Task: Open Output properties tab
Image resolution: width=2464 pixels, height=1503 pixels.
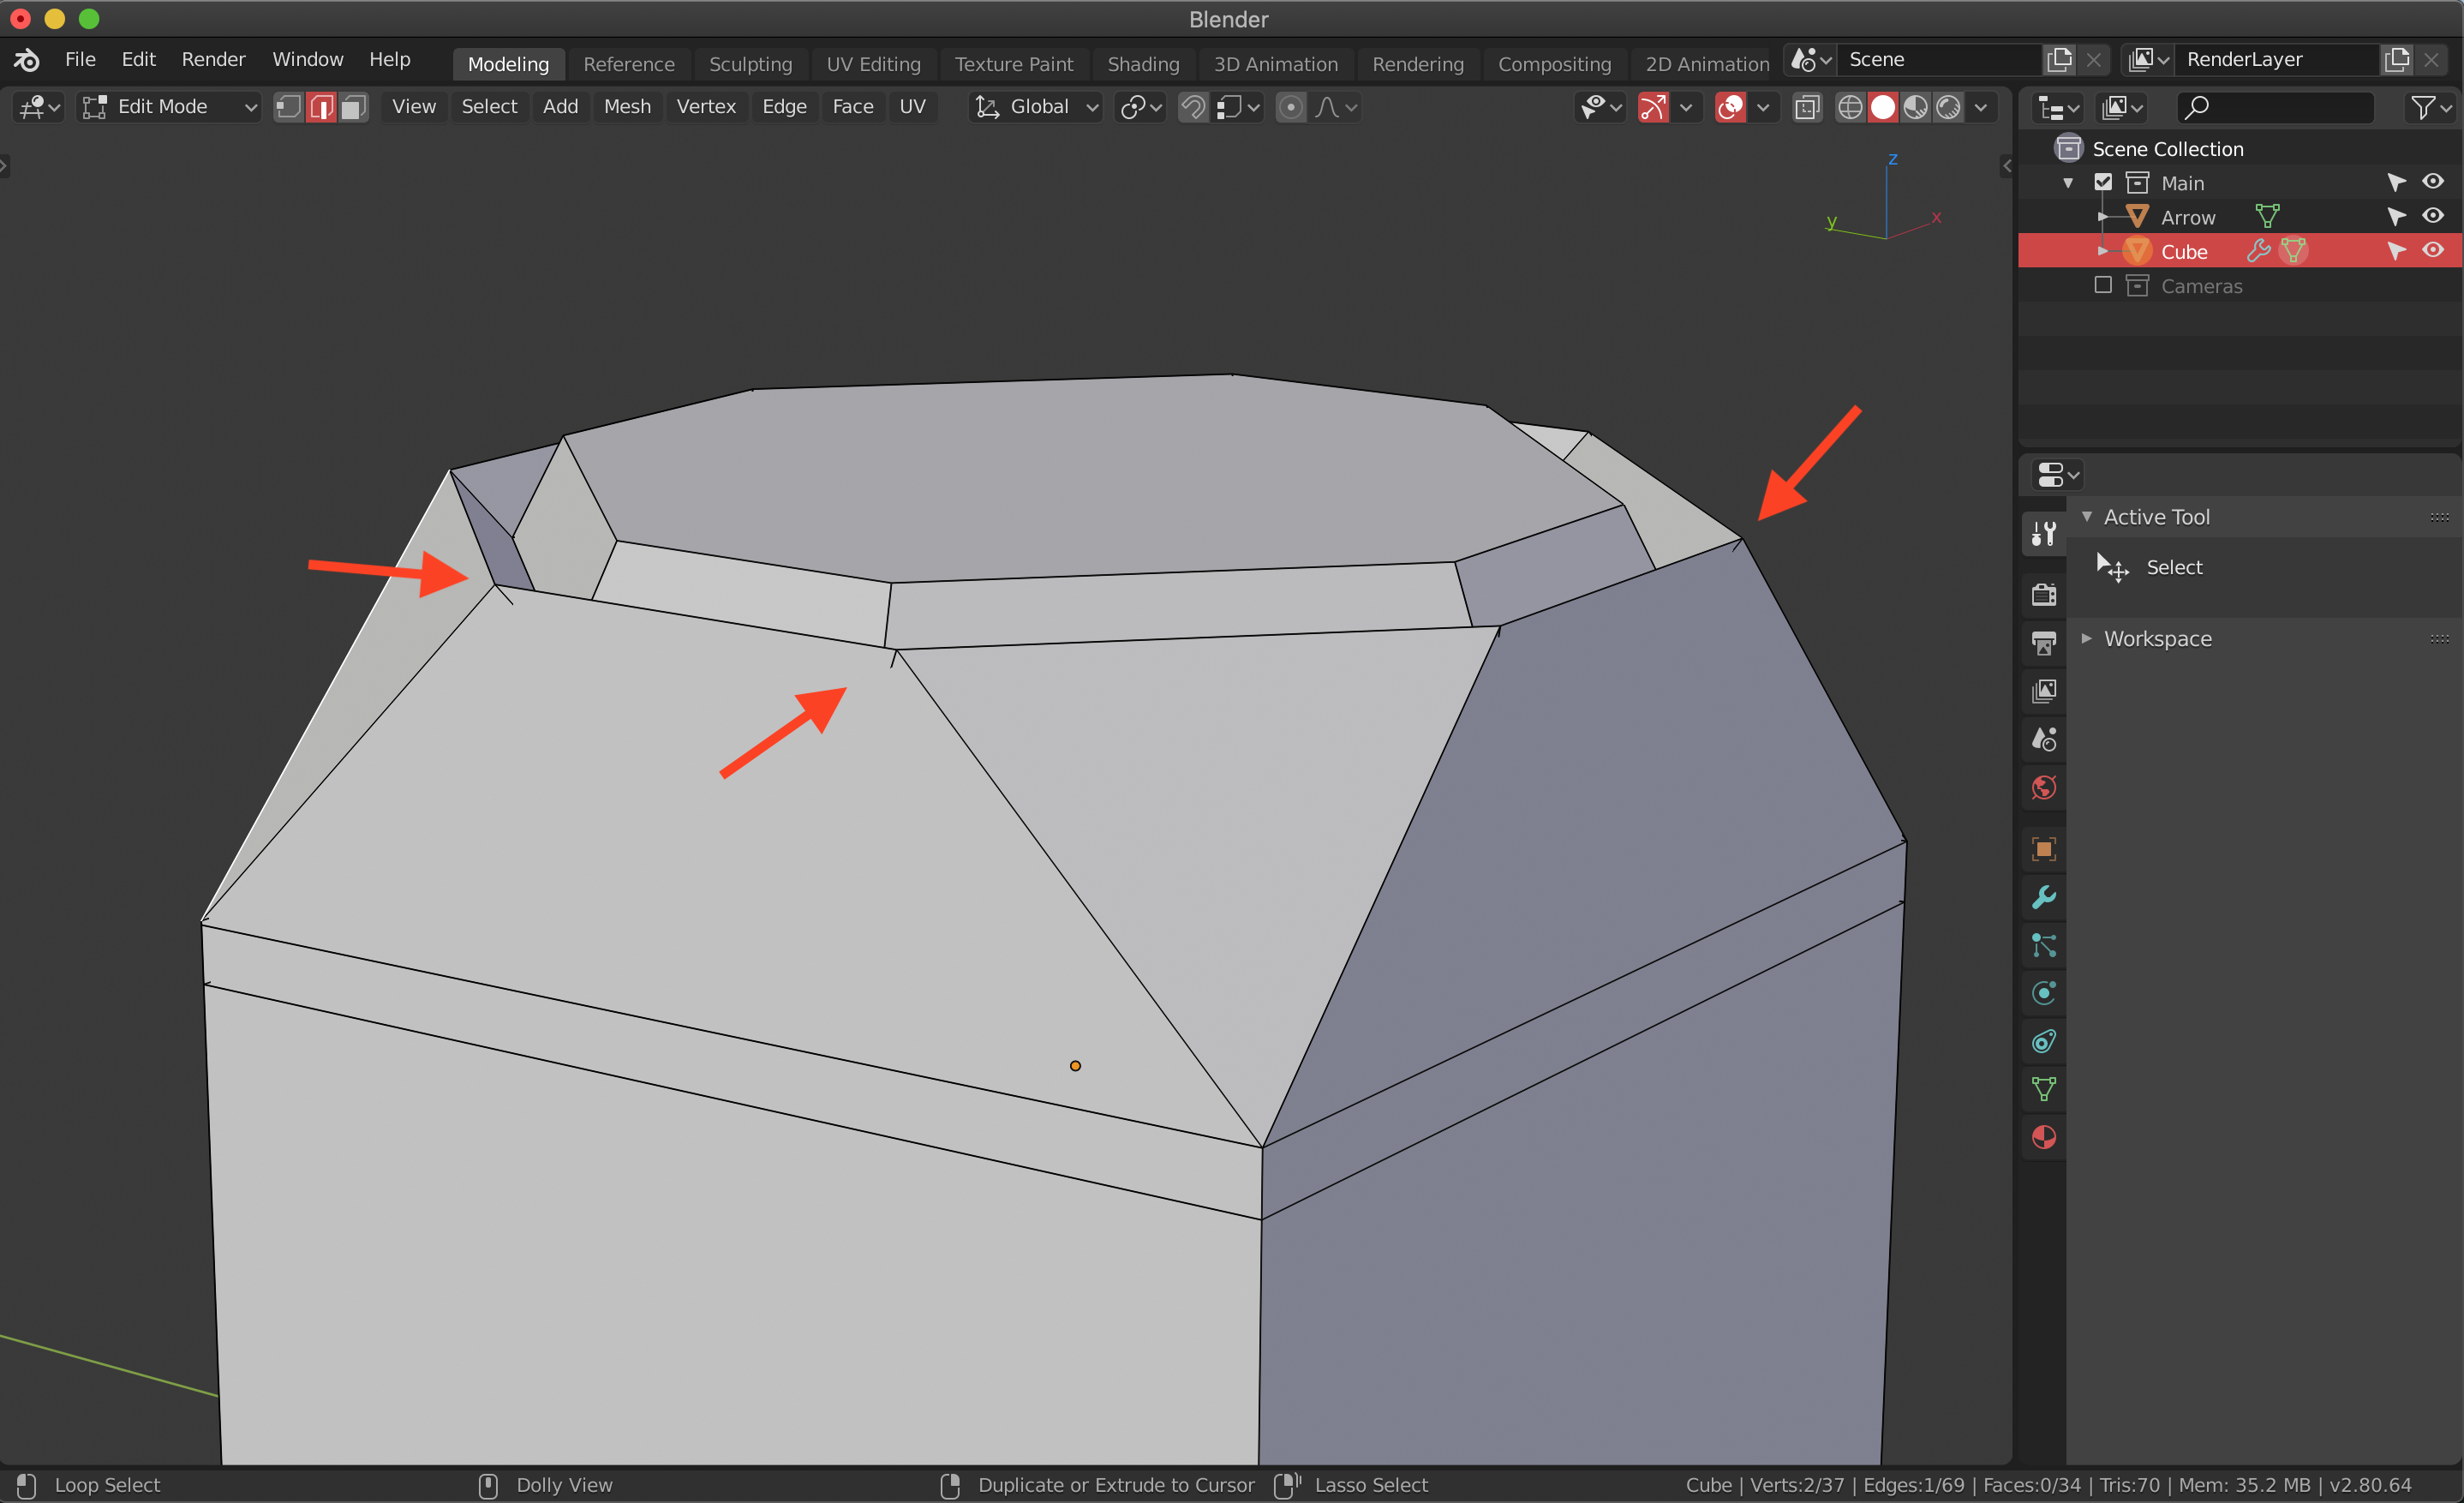Action: point(2043,642)
